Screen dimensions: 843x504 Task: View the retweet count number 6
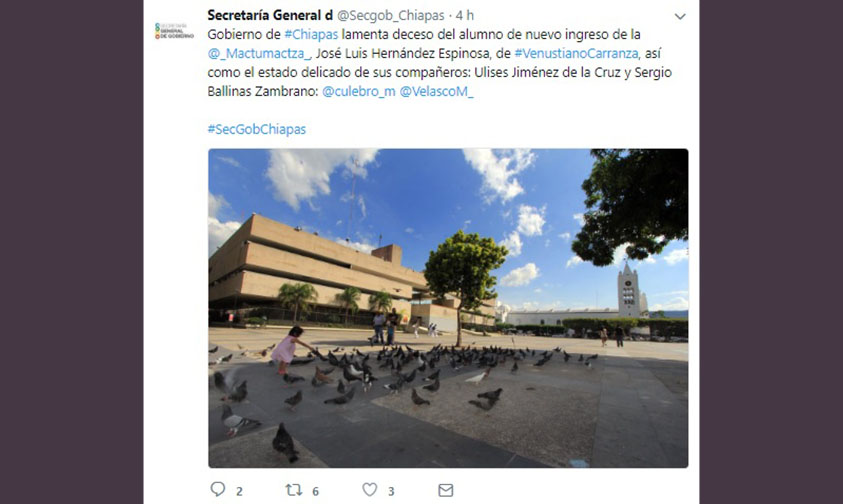(x=316, y=491)
